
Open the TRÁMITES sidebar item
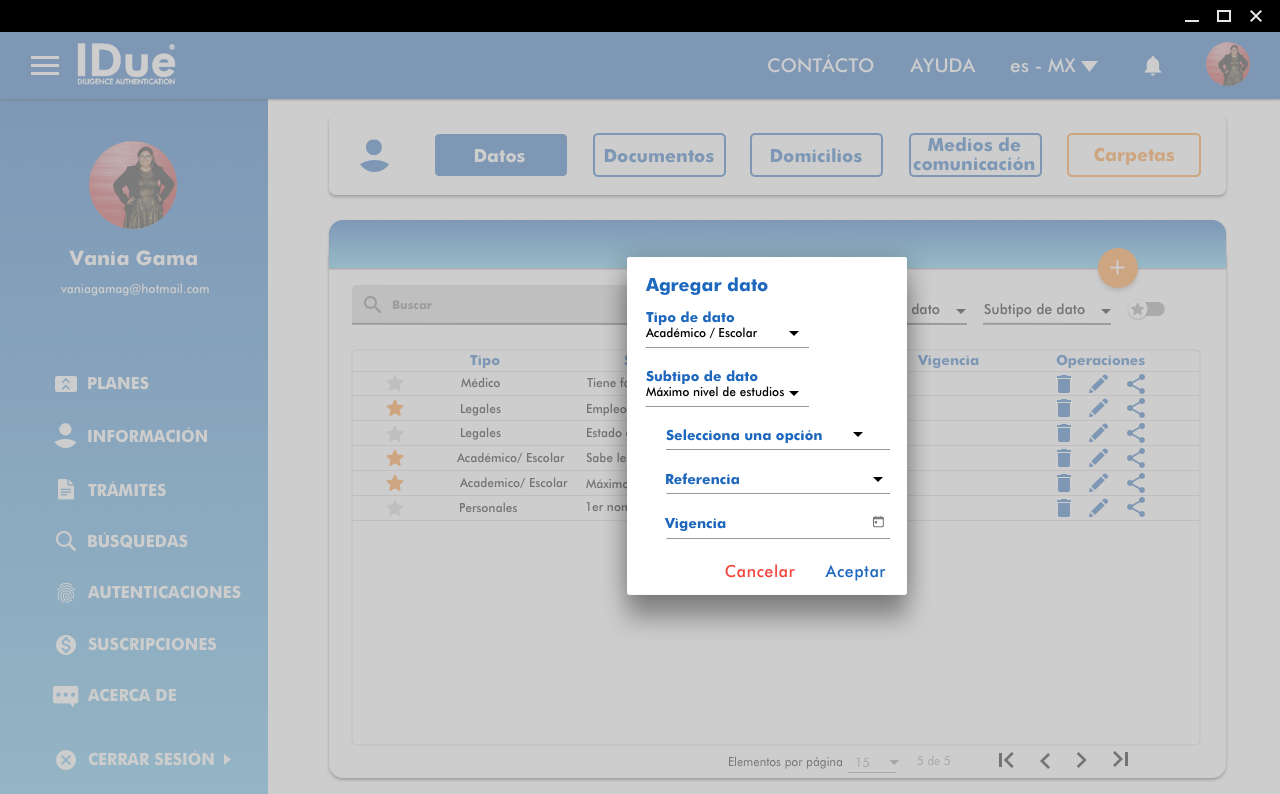click(x=126, y=490)
